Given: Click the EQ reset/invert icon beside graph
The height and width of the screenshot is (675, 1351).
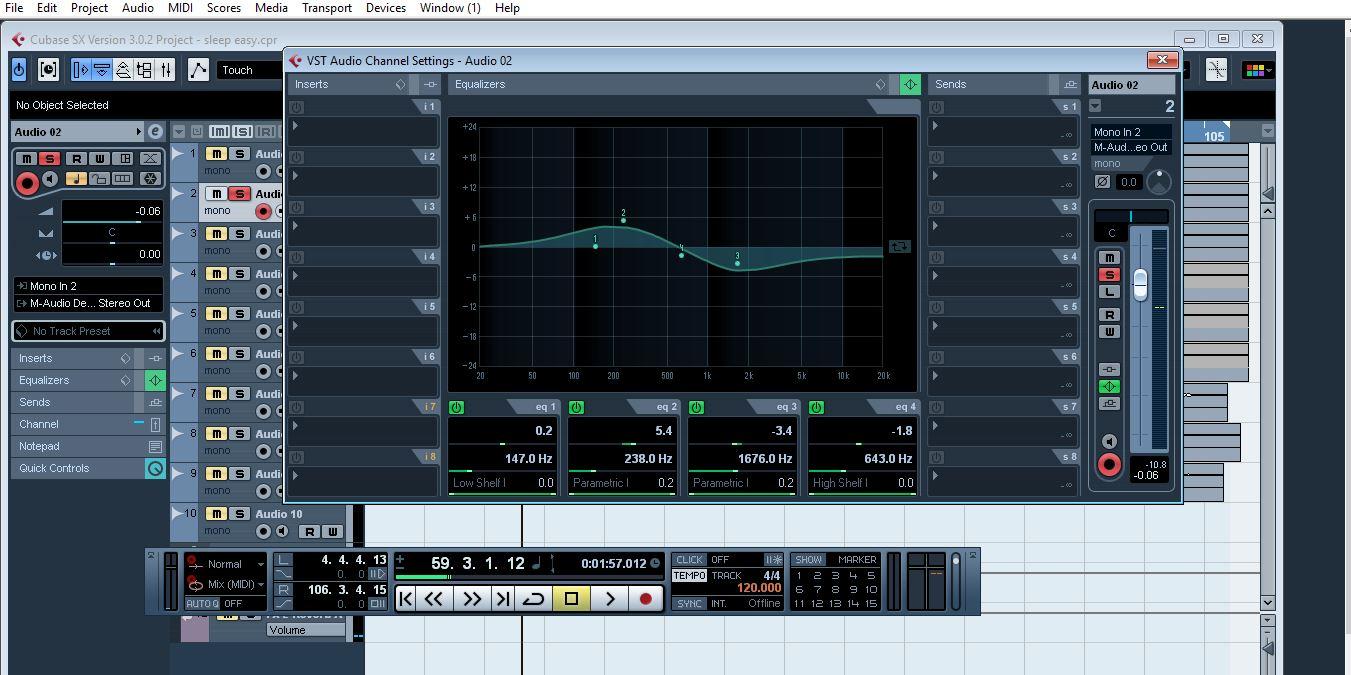Looking at the screenshot, I should click(899, 246).
